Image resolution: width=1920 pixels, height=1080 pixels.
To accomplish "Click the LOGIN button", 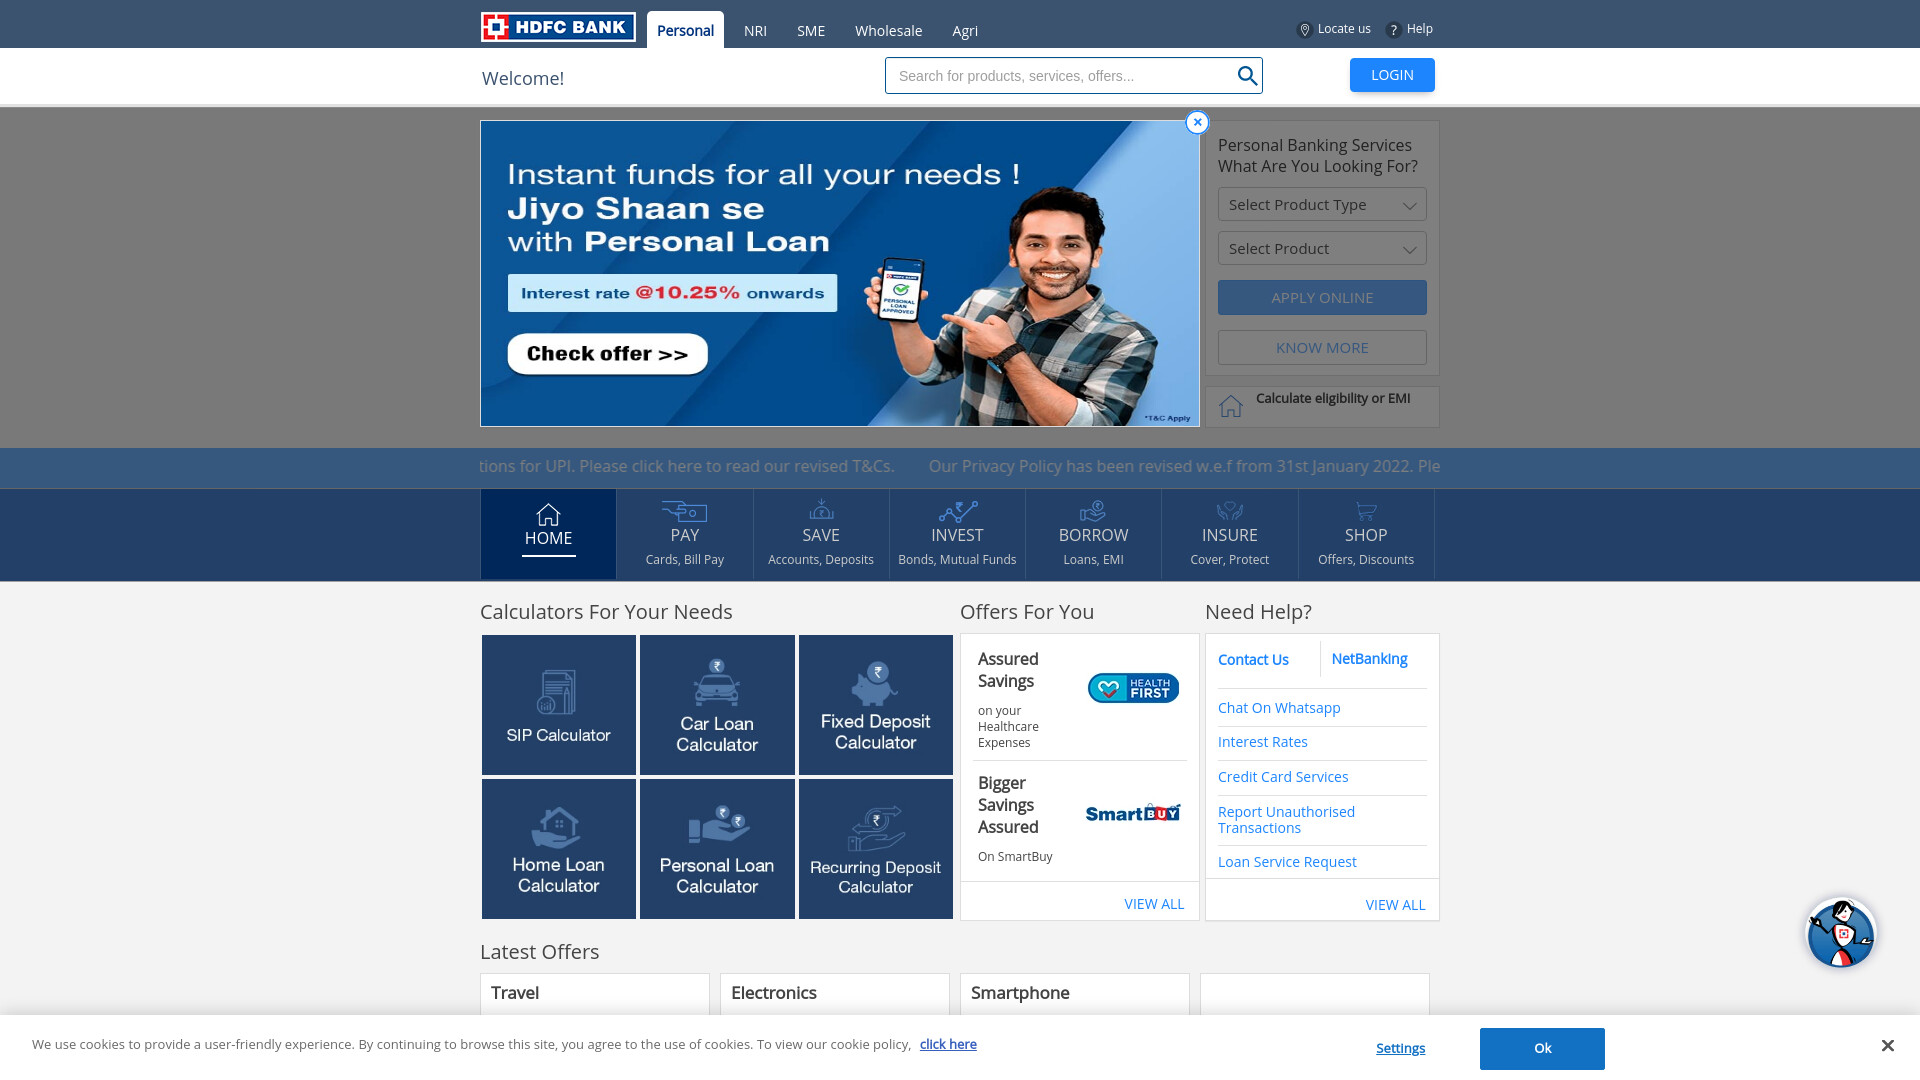I will (1392, 75).
